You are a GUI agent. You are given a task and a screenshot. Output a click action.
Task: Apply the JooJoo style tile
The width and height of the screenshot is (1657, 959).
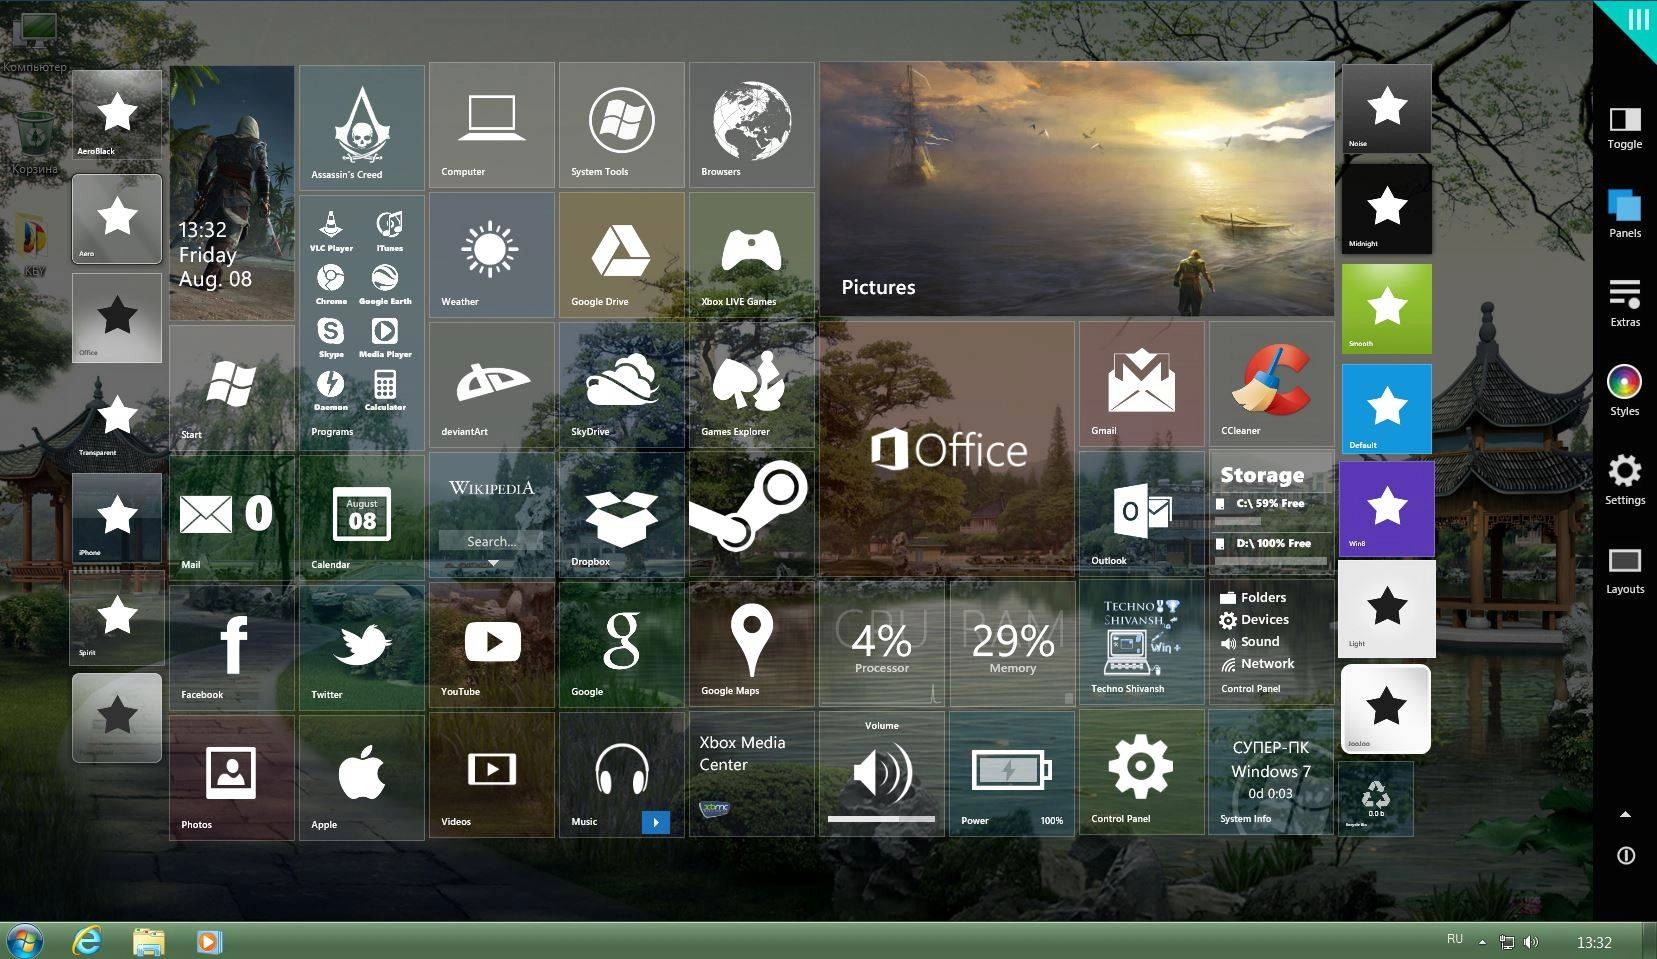tap(1386, 709)
